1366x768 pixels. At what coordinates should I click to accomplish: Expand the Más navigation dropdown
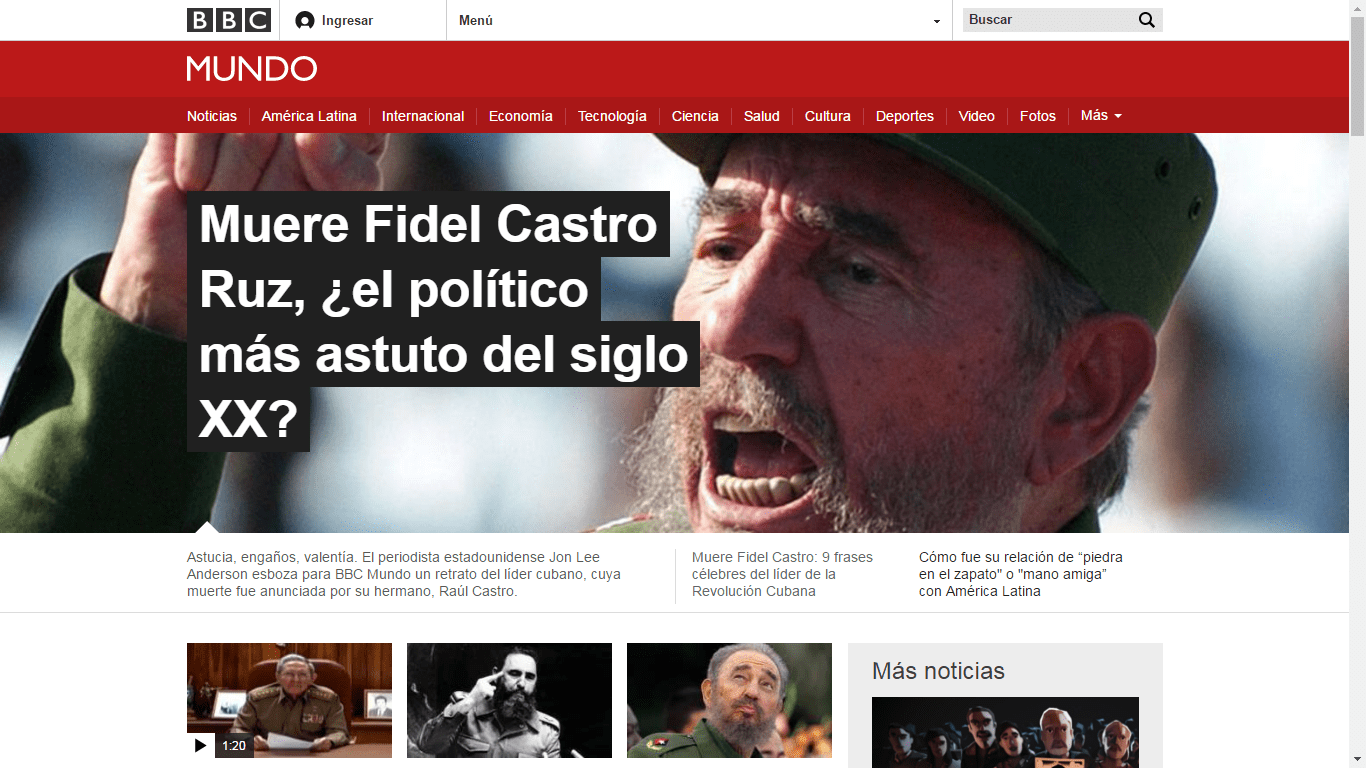coord(1100,115)
